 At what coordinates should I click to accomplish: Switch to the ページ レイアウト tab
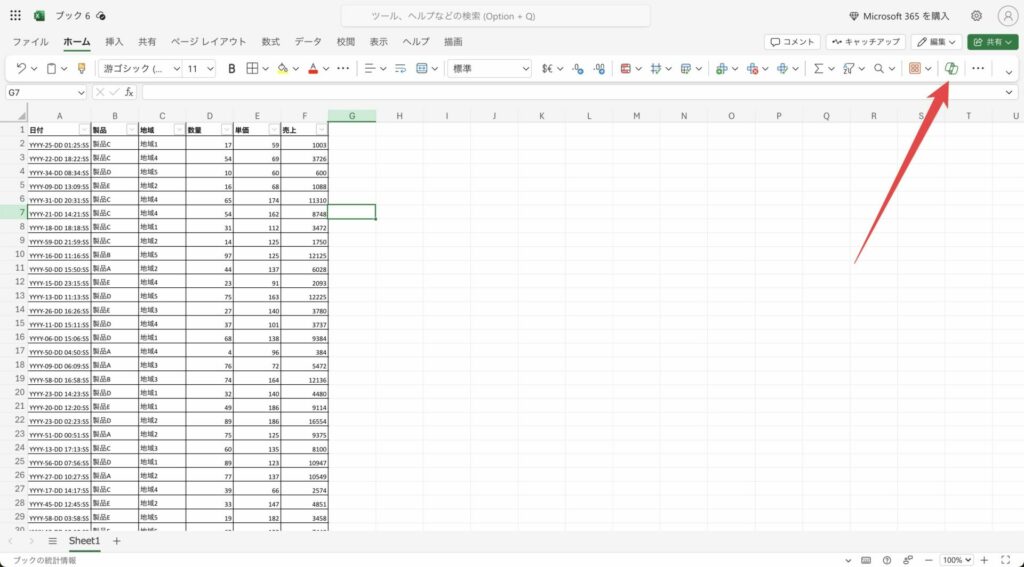(x=209, y=42)
